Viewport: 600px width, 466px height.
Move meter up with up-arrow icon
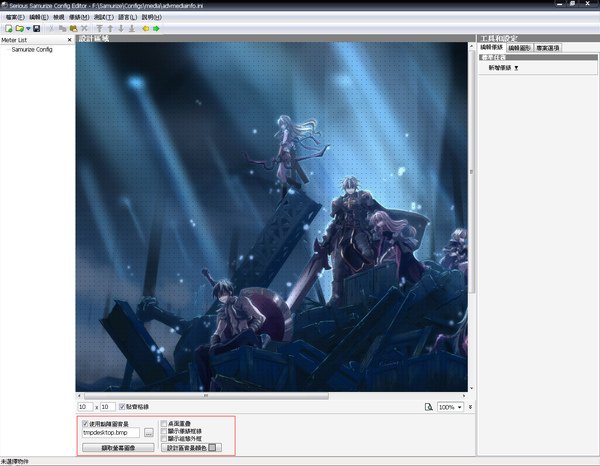[x=110, y=29]
